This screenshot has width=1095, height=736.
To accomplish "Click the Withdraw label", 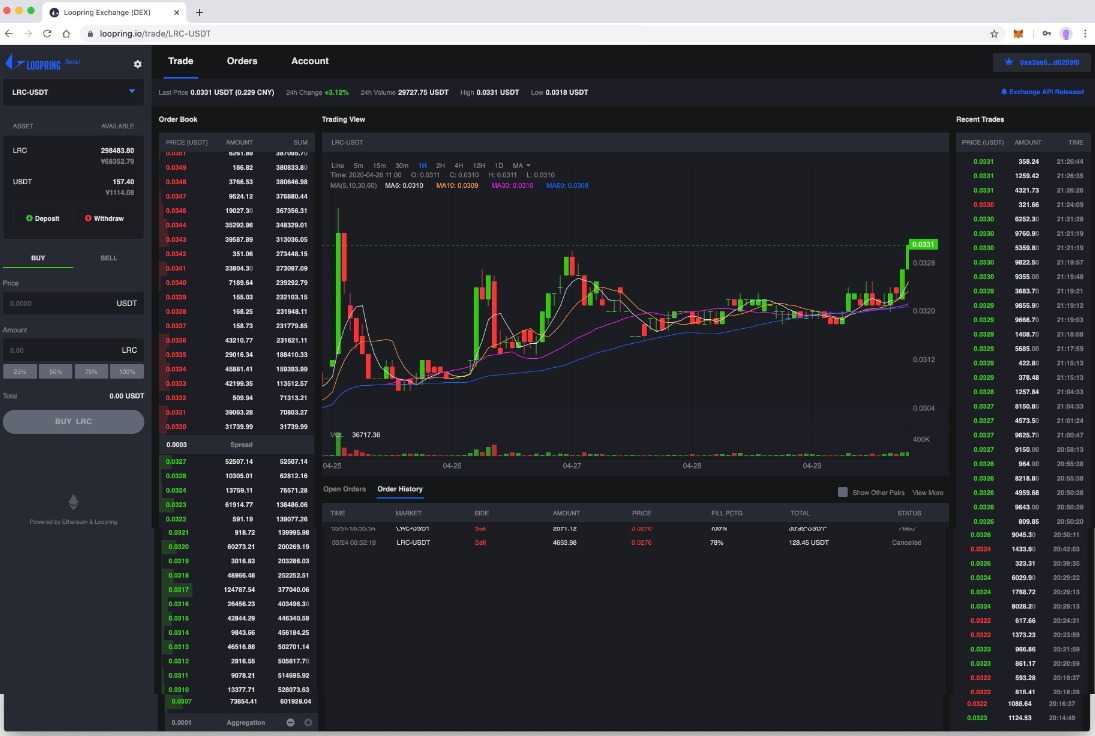I will pyautogui.click(x=108, y=219).
